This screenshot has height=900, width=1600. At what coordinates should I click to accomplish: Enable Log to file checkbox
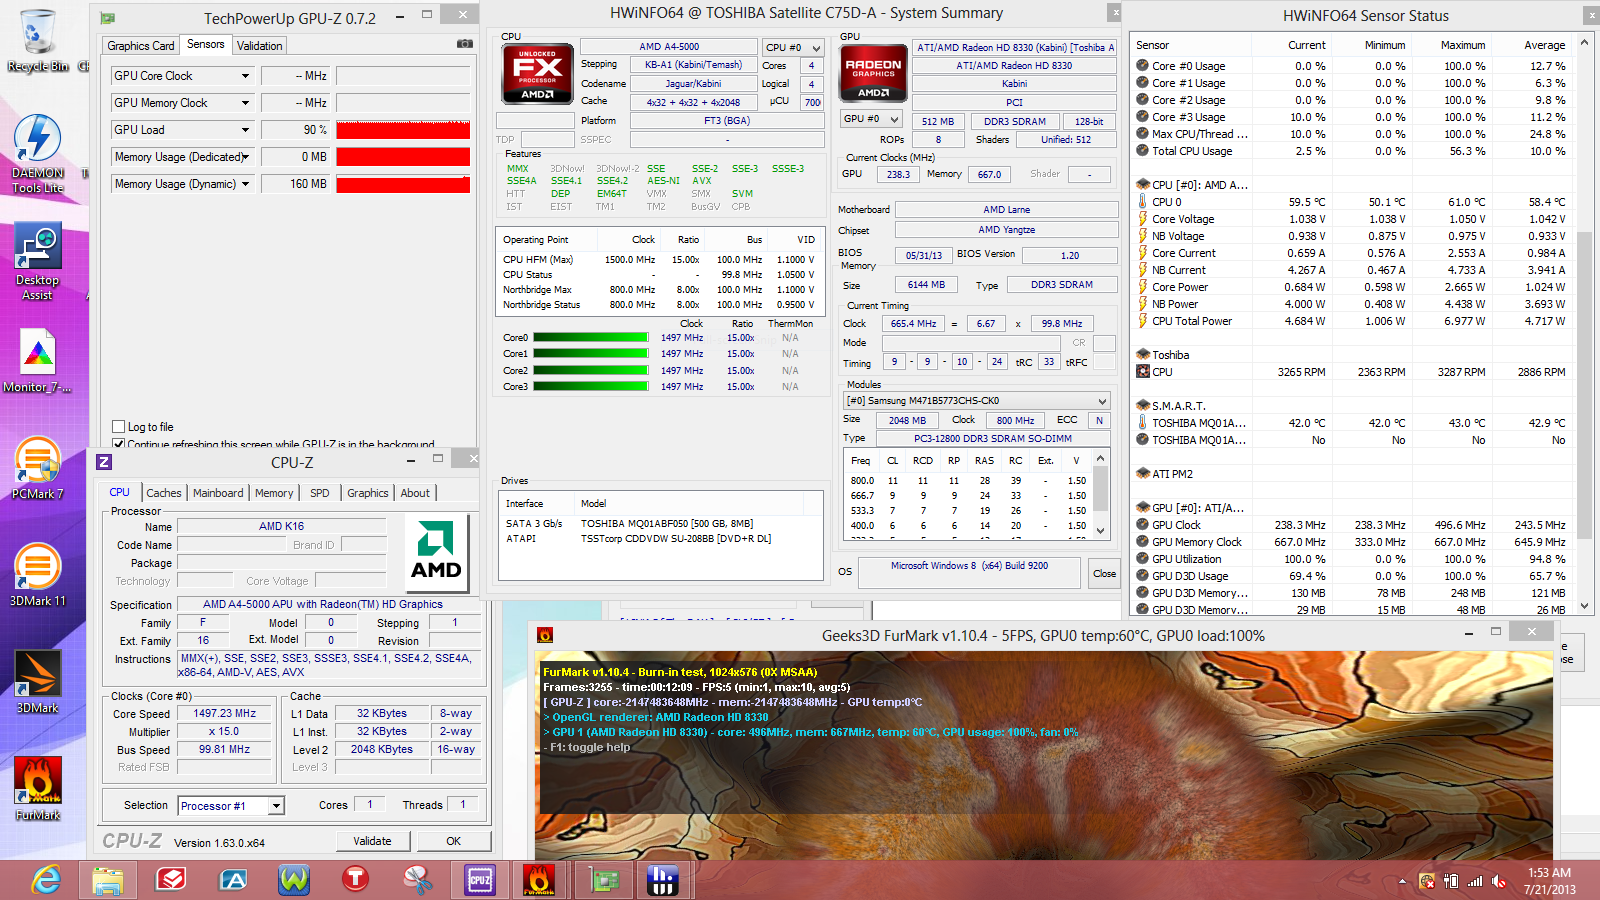[119, 426]
